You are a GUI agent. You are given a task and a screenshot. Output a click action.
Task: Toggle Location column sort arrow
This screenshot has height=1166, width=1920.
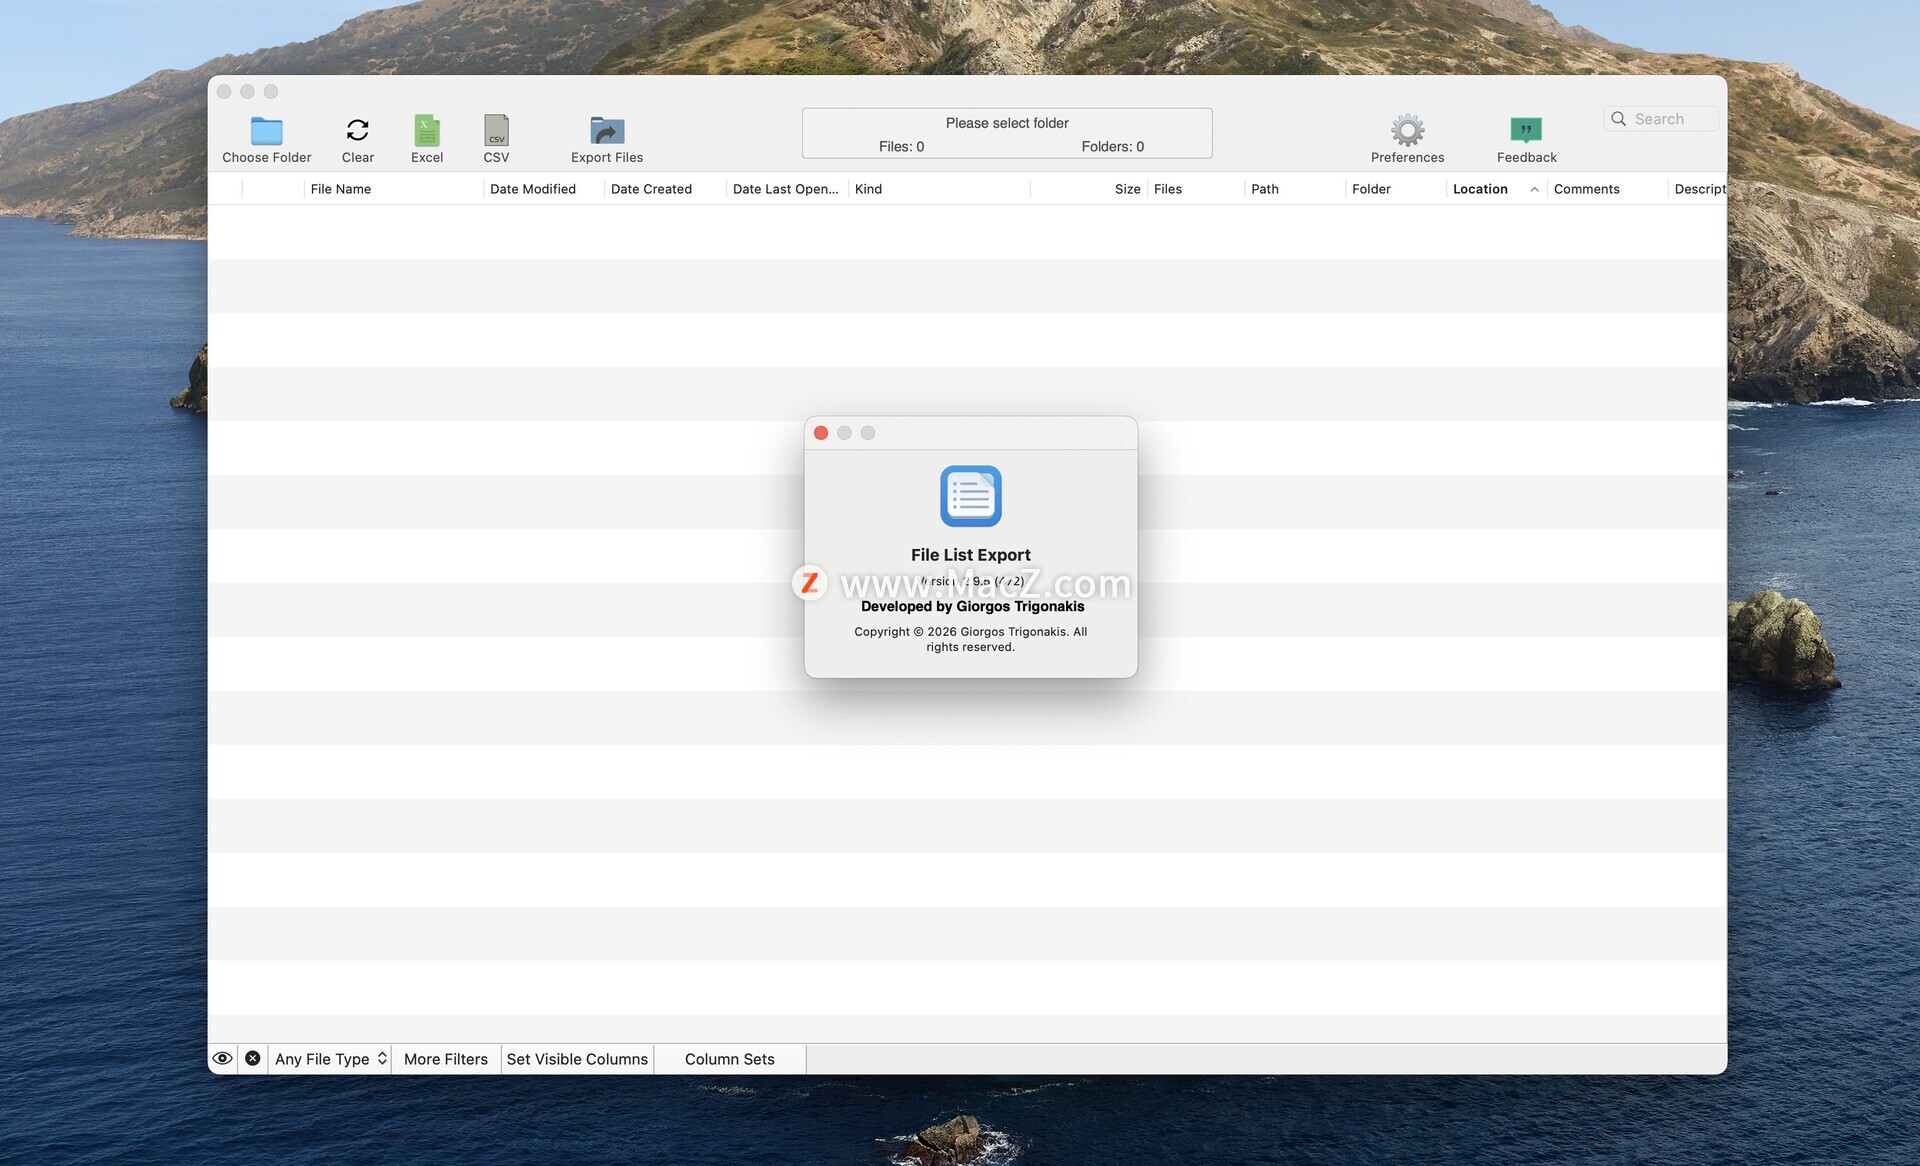point(1534,189)
